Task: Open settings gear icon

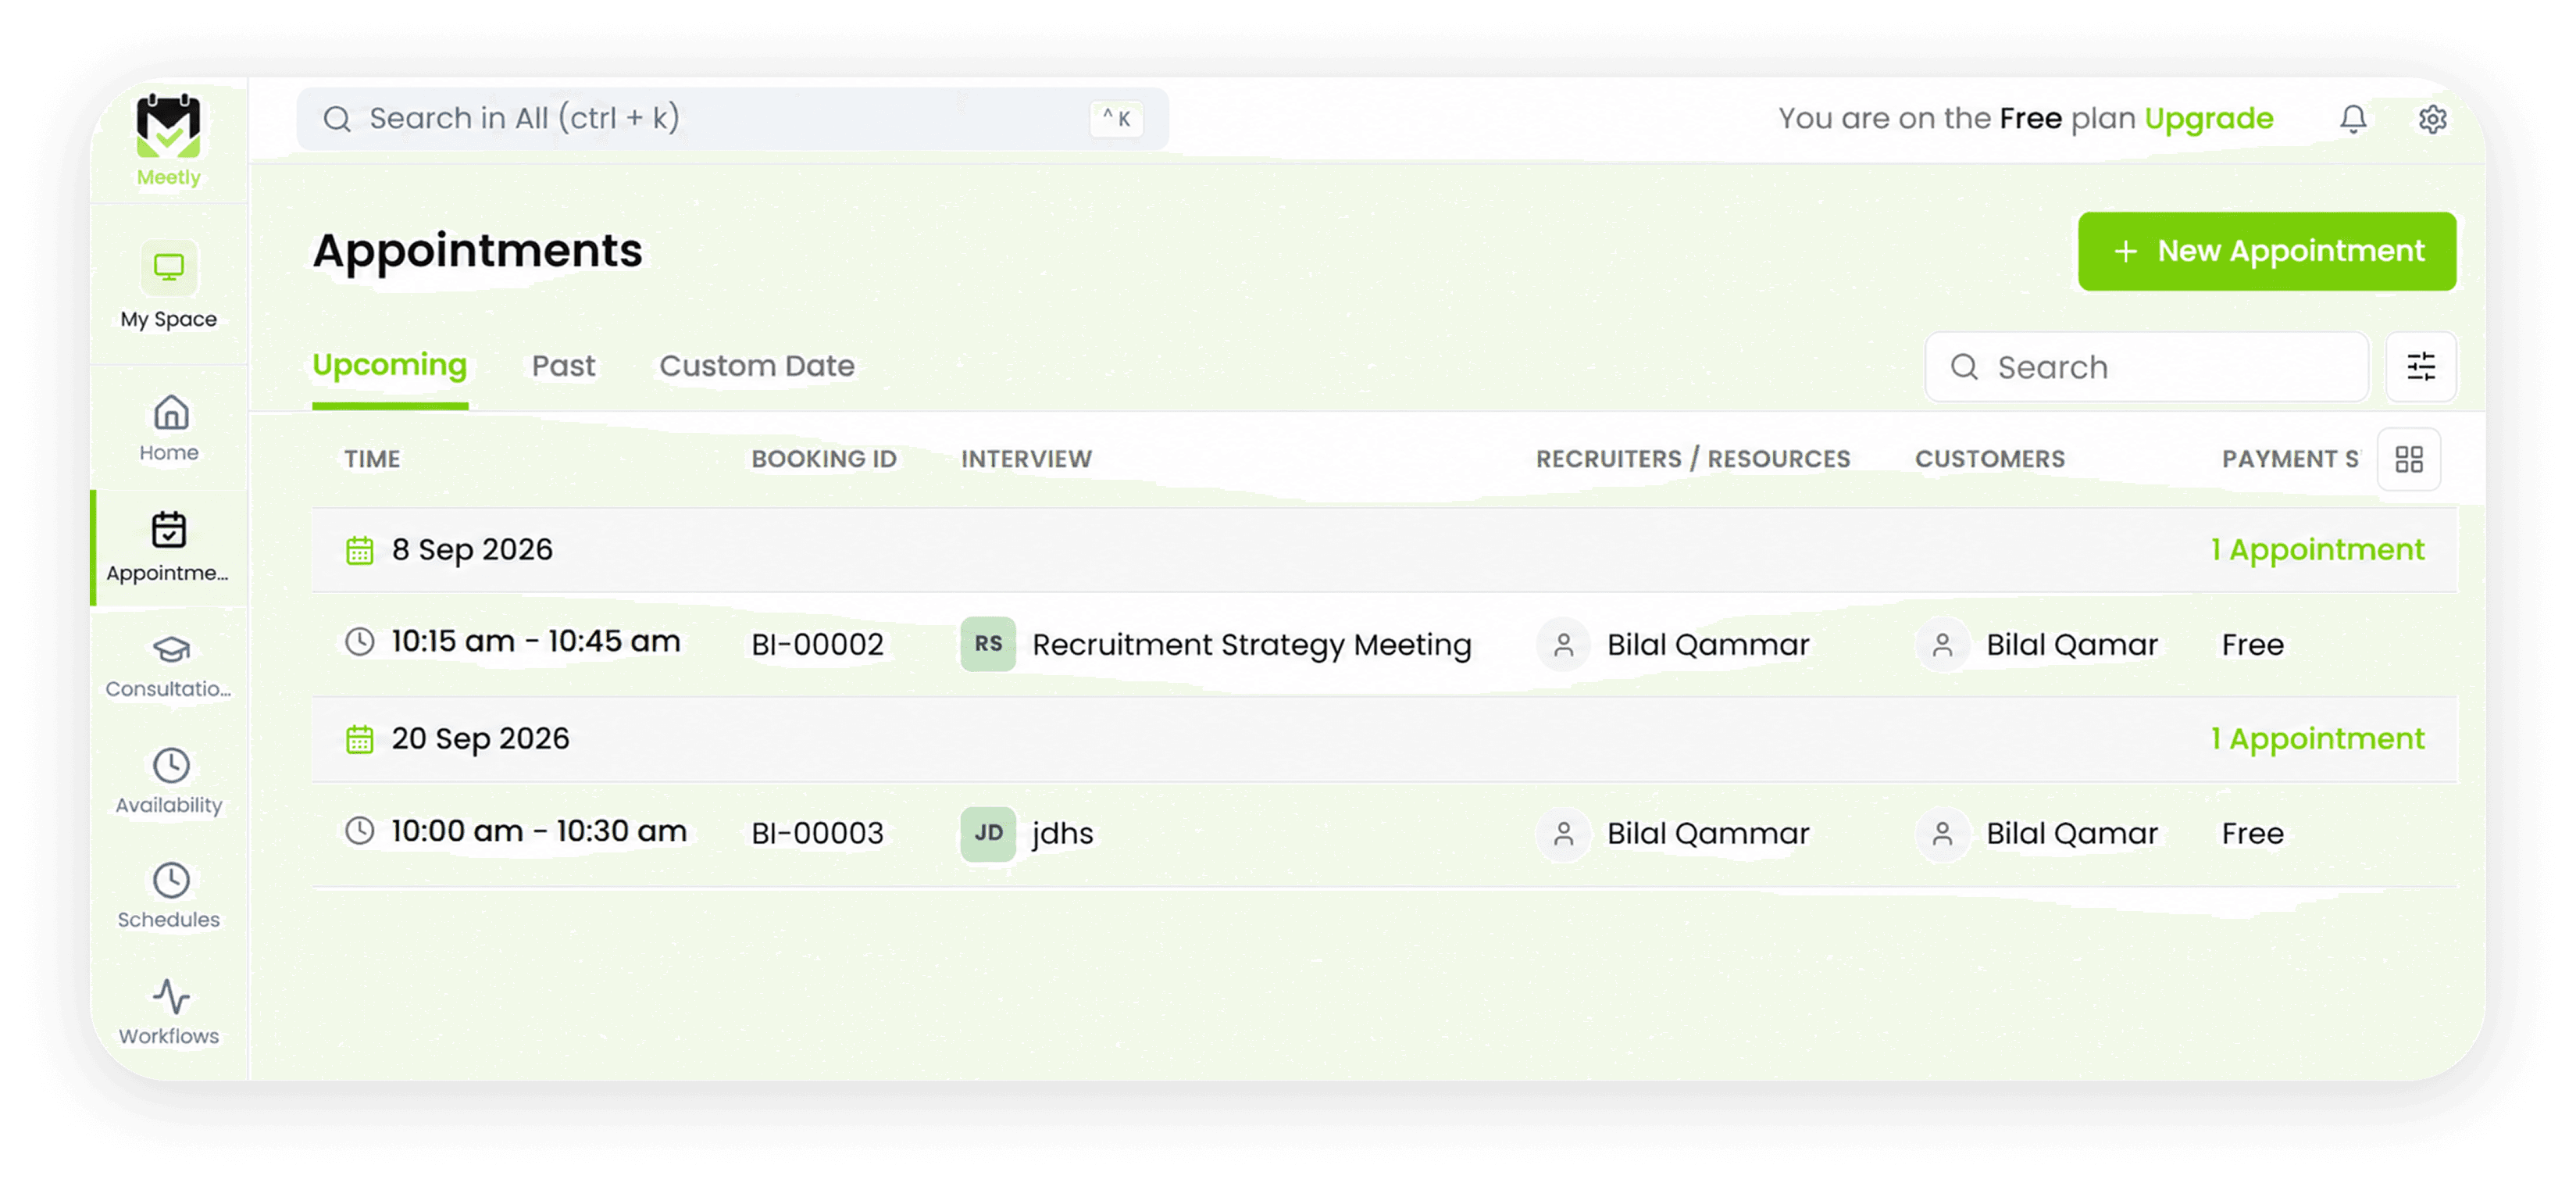Action: pos(2432,119)
